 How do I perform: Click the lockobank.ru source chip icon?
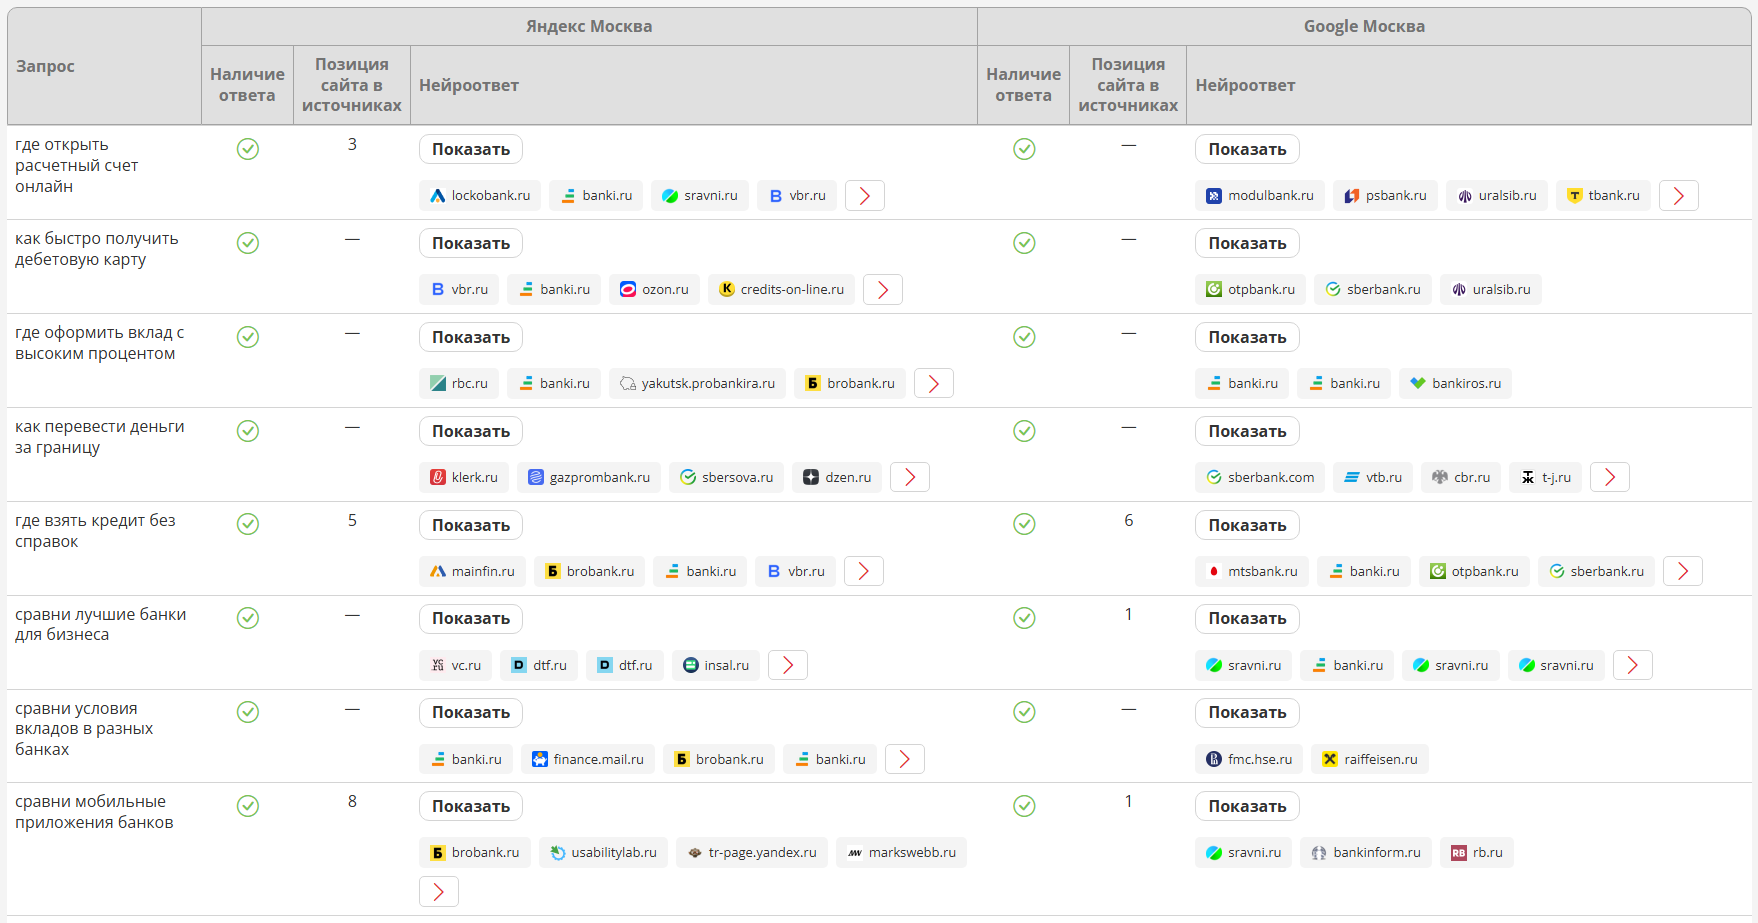tap(437, 196)
